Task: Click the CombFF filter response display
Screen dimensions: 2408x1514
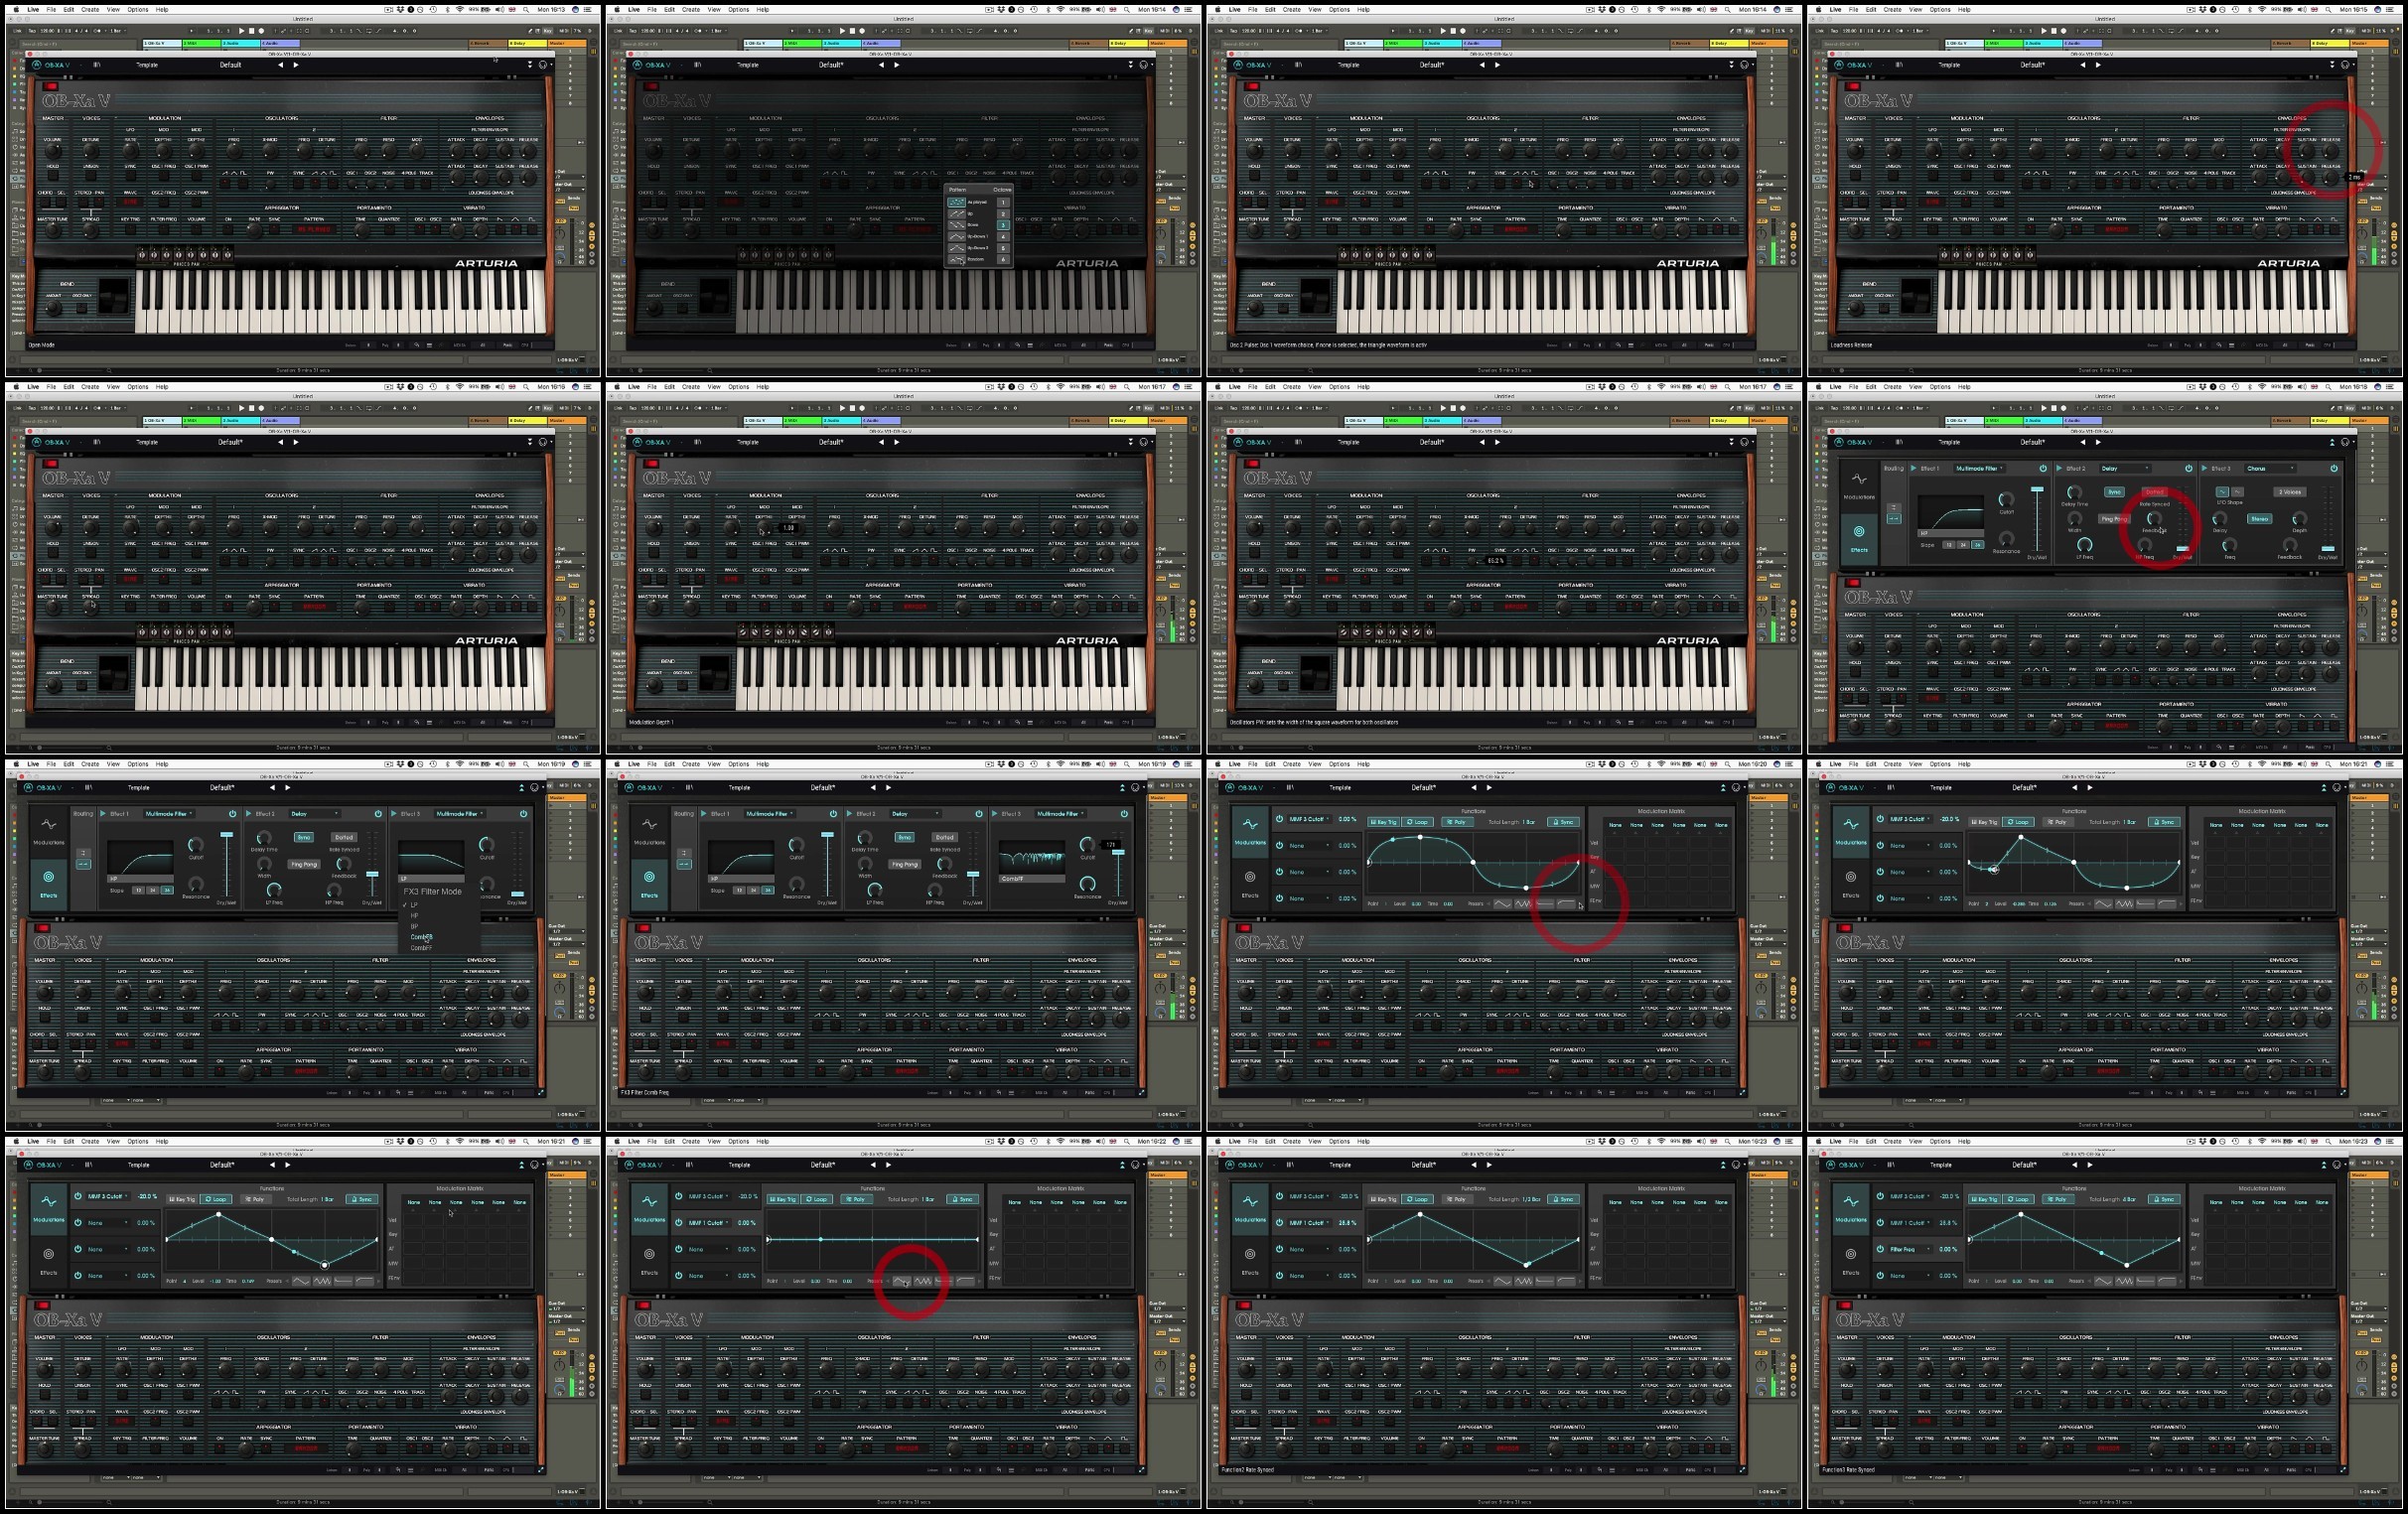Action: 1032,860
